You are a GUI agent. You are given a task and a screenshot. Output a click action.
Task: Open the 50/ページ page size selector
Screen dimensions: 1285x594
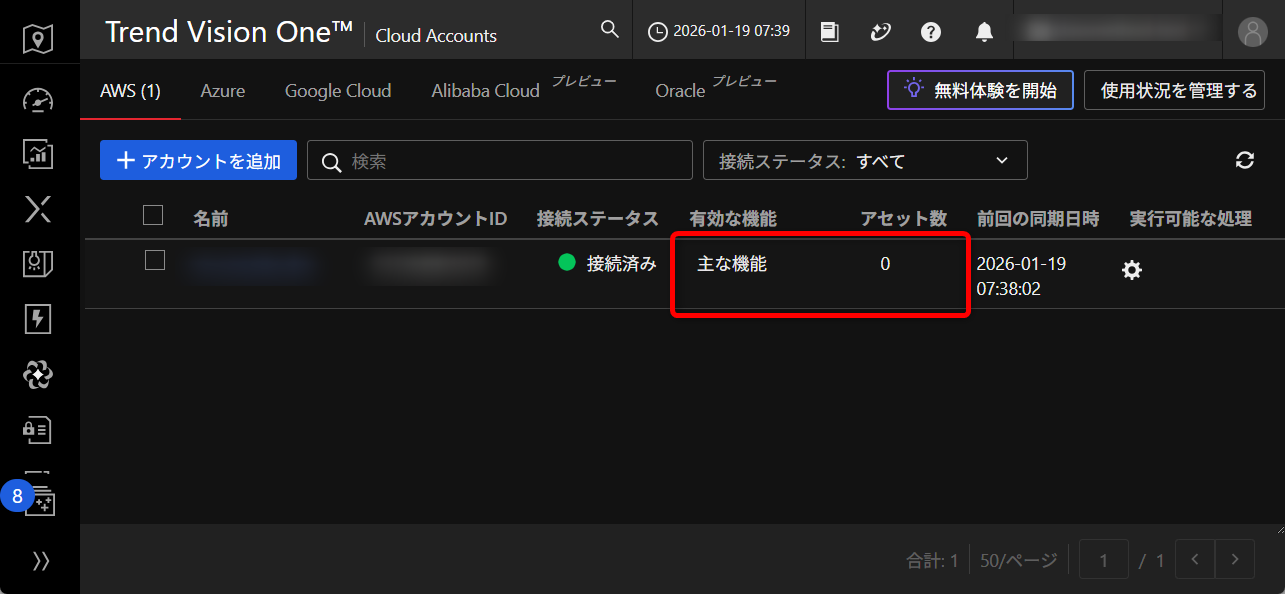1018,561
